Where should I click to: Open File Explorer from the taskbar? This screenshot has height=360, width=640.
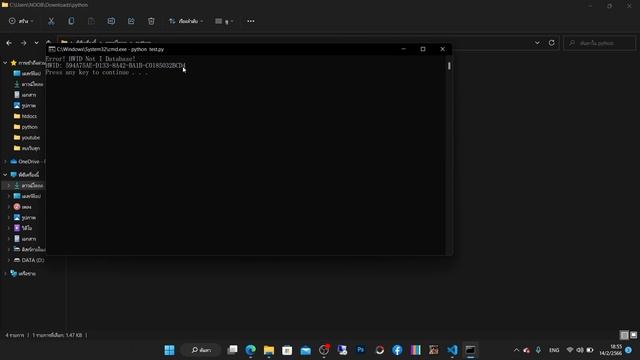[x=269, y=350]
